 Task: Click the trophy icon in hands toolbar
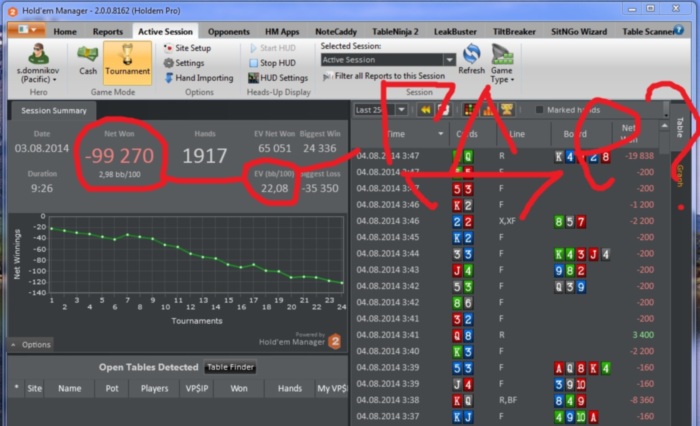507,109
